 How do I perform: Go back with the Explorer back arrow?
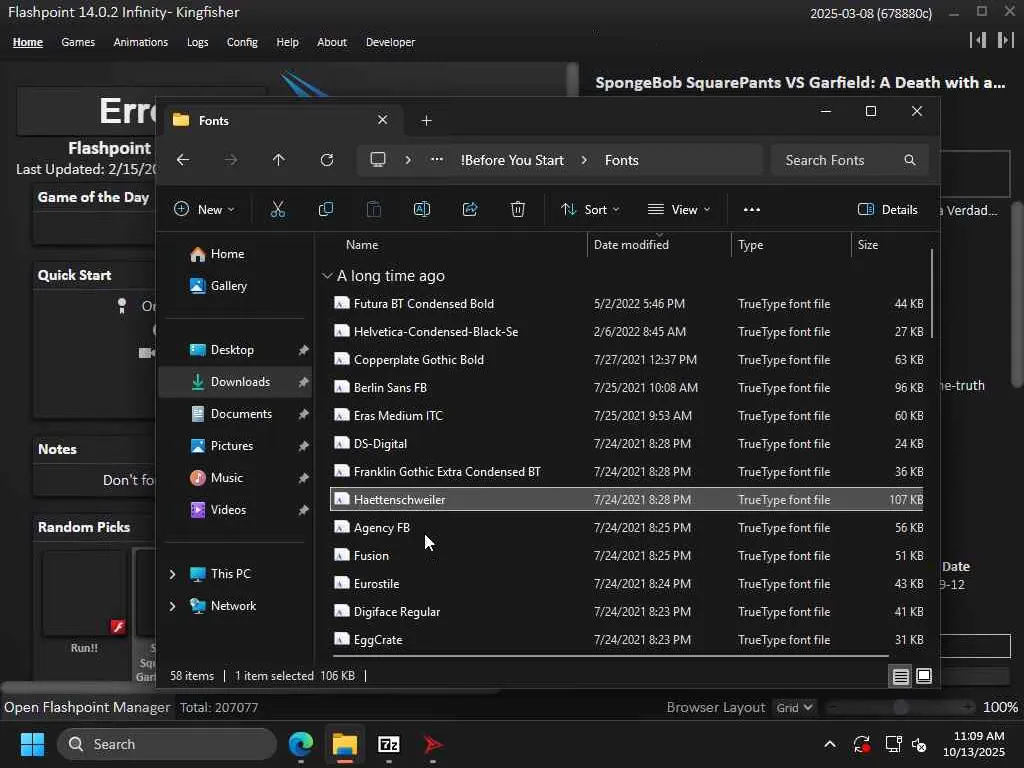pos(183,160)
